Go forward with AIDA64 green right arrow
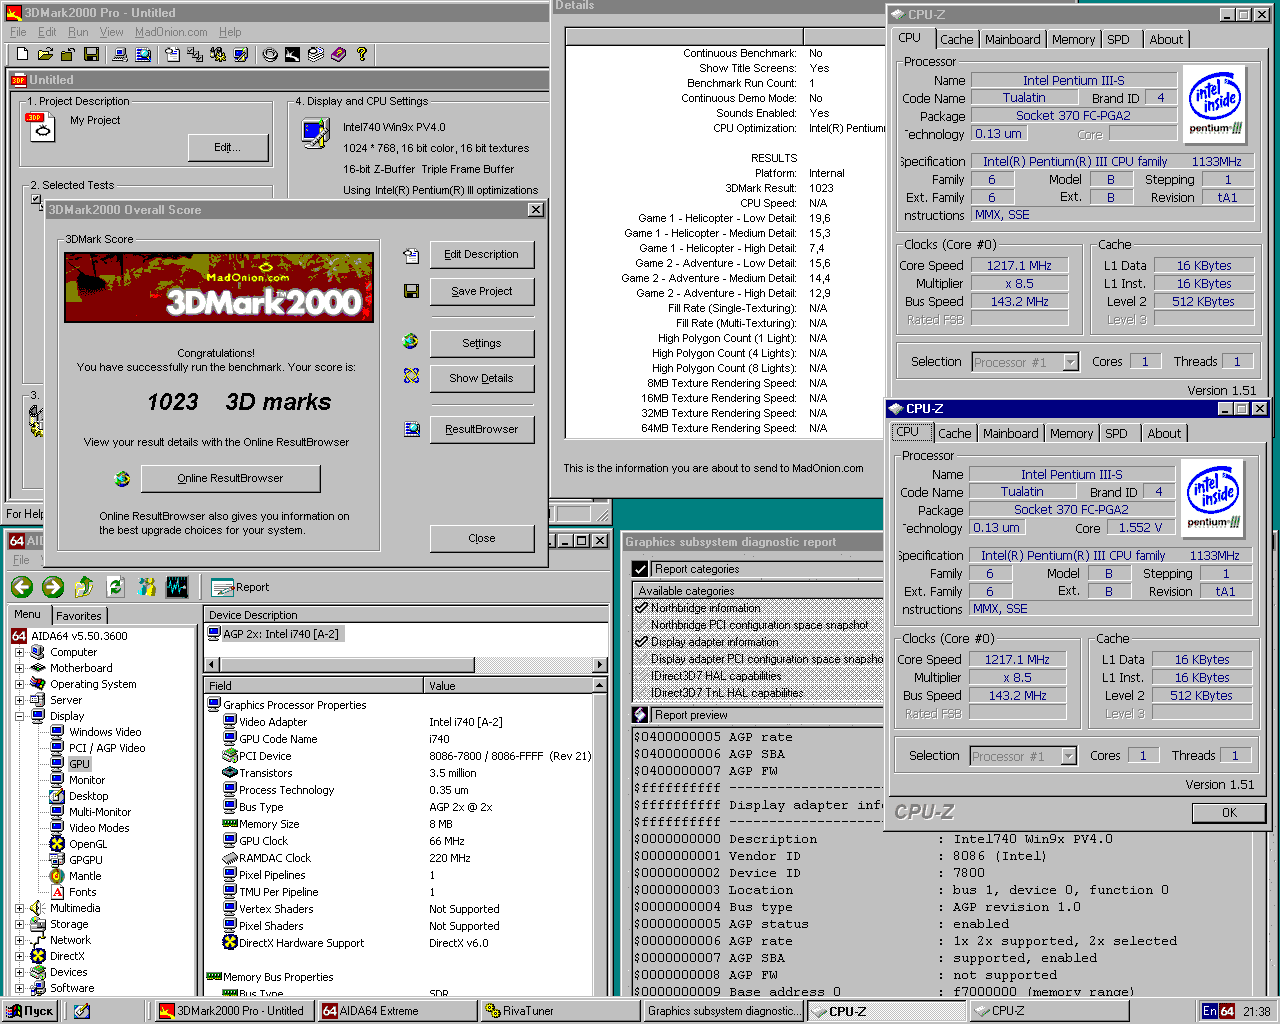The height and width of the screenshot is (1024, 1280). 53,587
